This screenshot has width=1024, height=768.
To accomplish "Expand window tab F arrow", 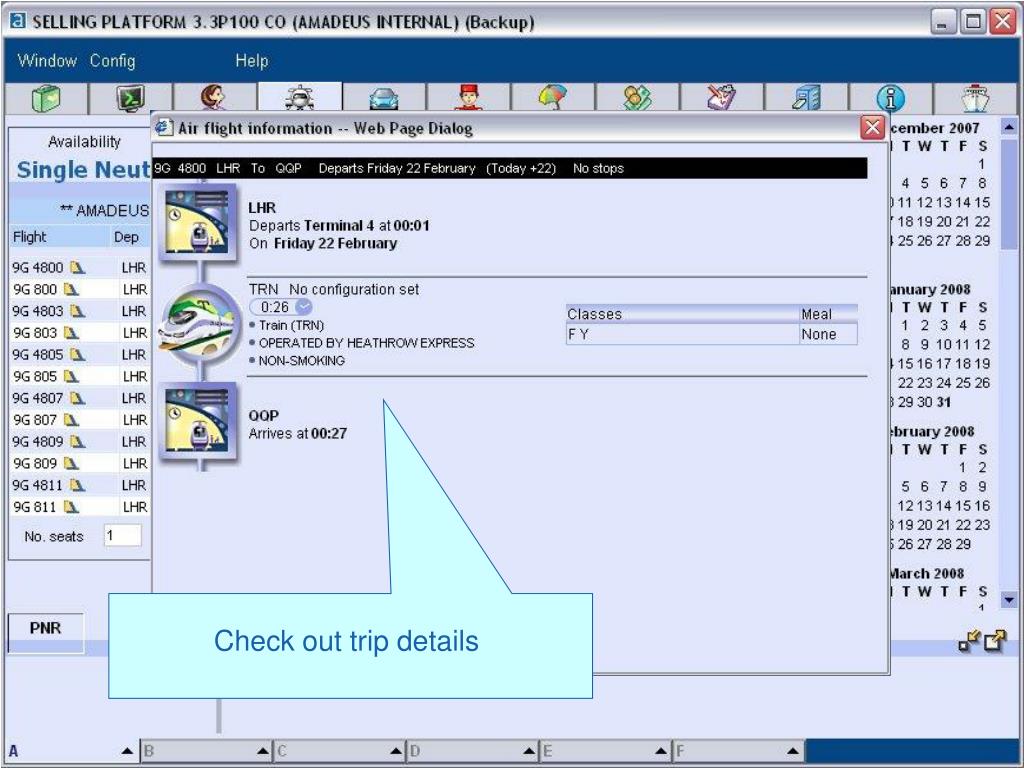I will click(793, 751).
